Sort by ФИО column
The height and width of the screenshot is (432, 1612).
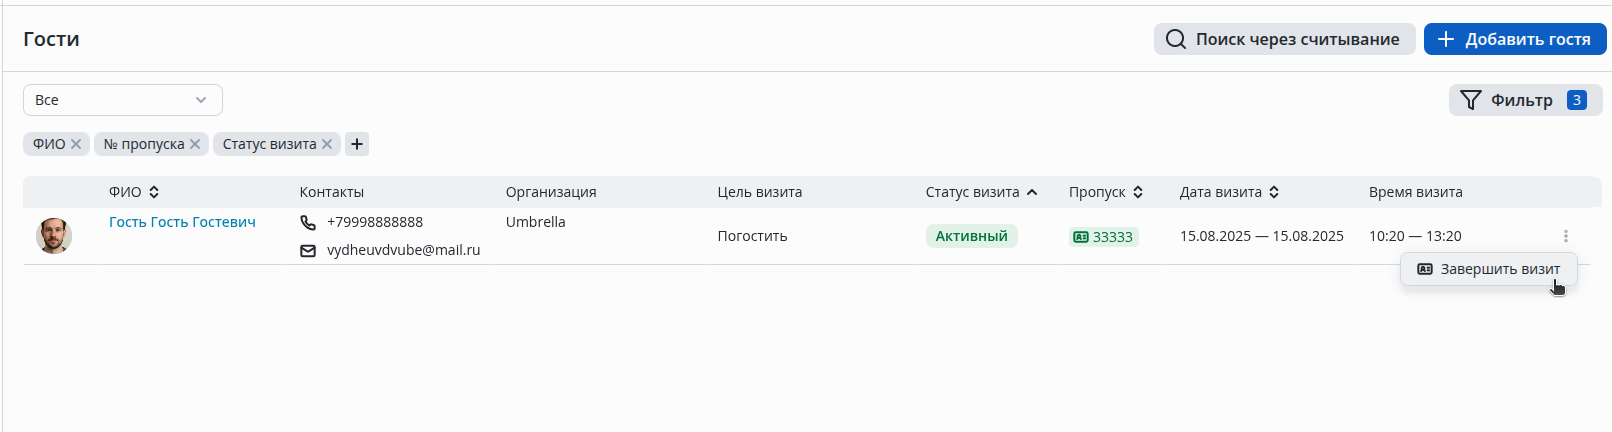[x=154, y=192]
